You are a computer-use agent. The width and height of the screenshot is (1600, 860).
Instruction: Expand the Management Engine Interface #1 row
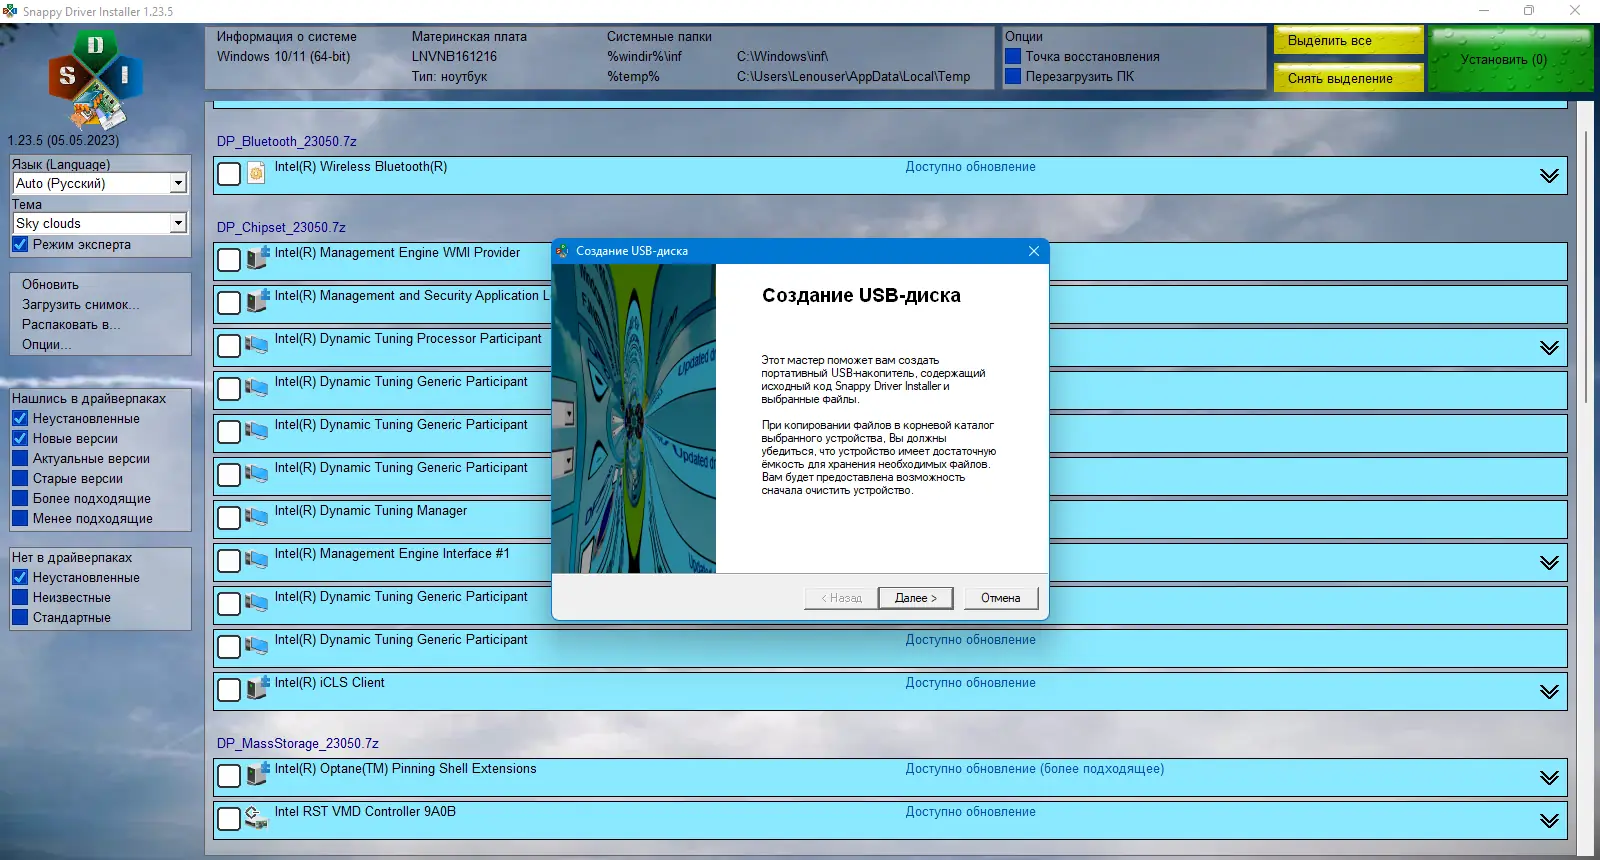pyautogui.click(x=1549, y=563)
